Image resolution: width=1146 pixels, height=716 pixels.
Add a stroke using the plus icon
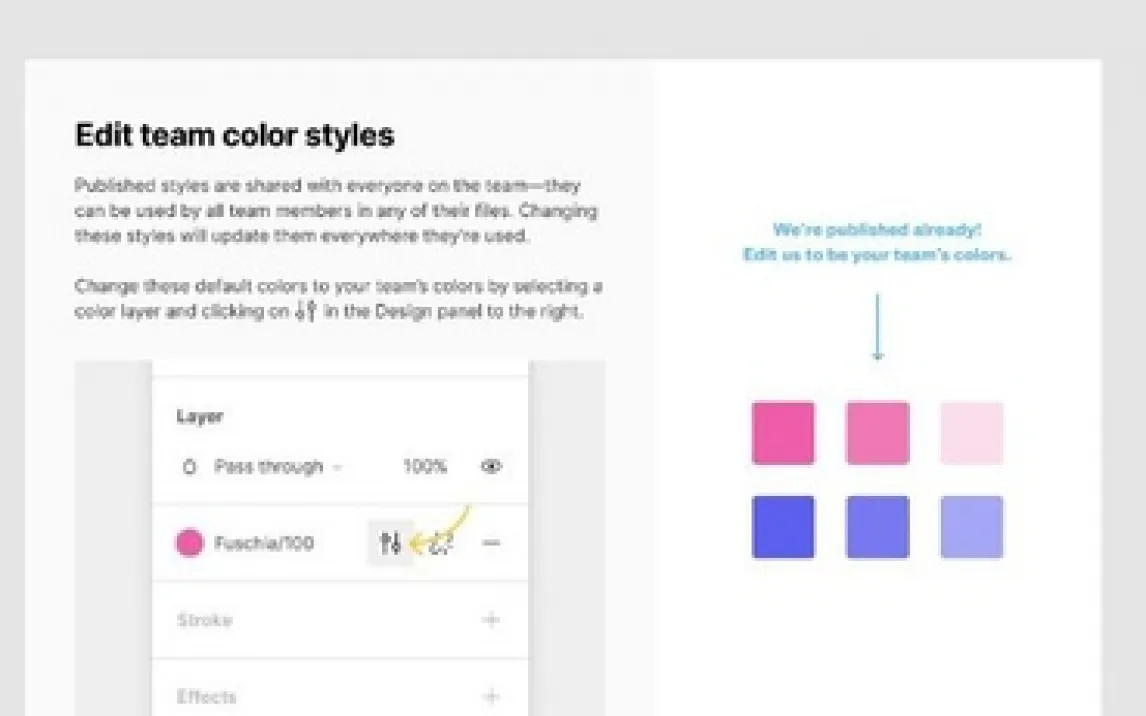point(491,620)
